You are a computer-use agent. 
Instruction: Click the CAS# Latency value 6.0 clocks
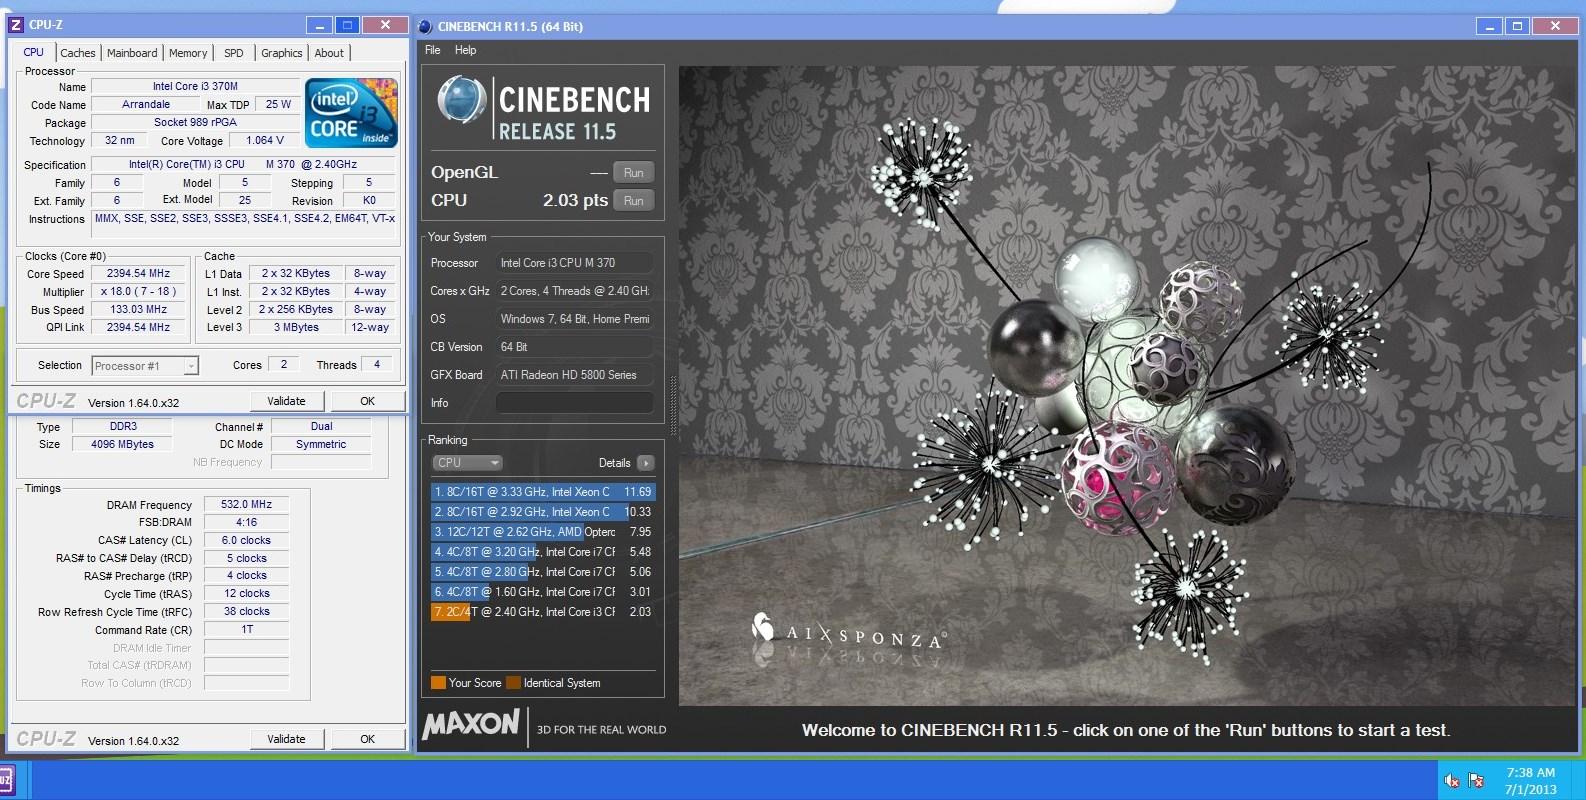[246, 540]
